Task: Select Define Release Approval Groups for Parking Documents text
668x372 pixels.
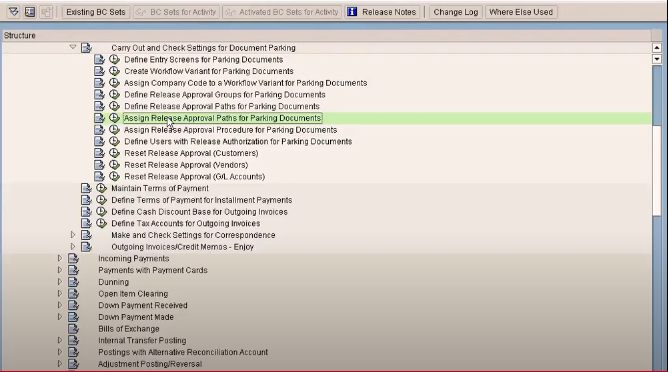Action: [225, 95]
